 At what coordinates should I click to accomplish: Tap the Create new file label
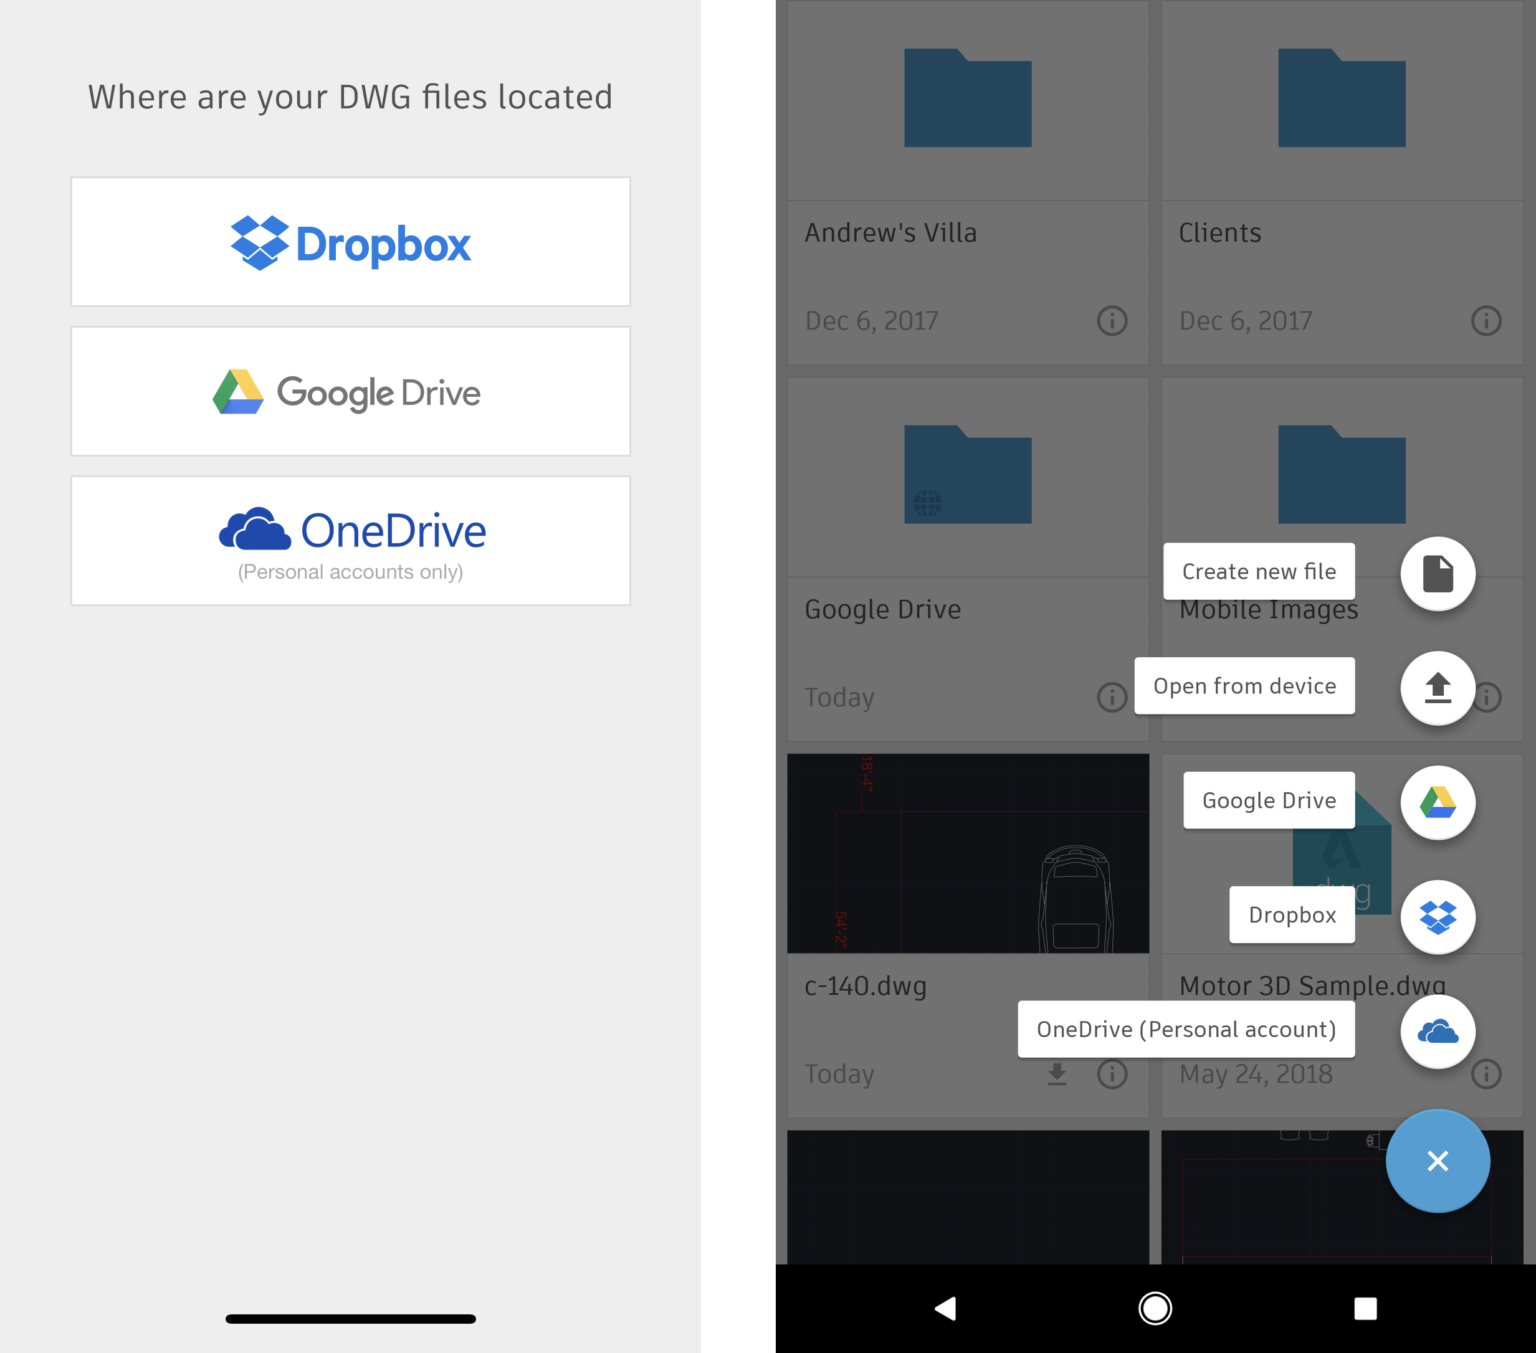click(x=1258, y=571)
